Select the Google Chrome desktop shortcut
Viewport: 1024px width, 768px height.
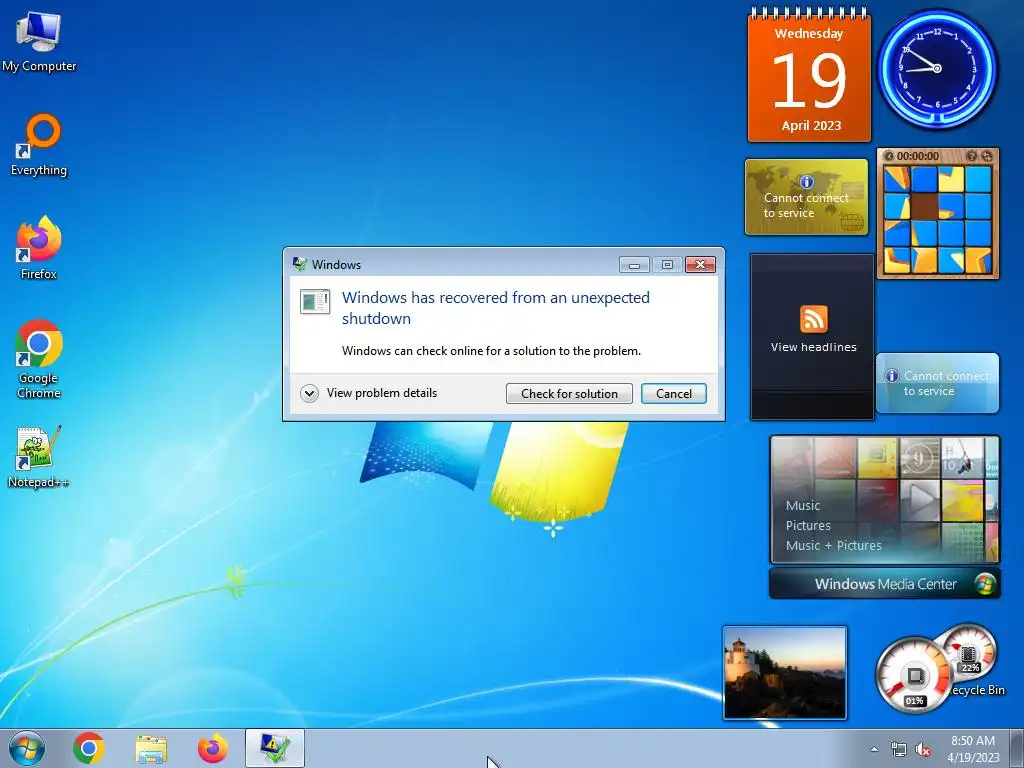(x=39, y=359)
